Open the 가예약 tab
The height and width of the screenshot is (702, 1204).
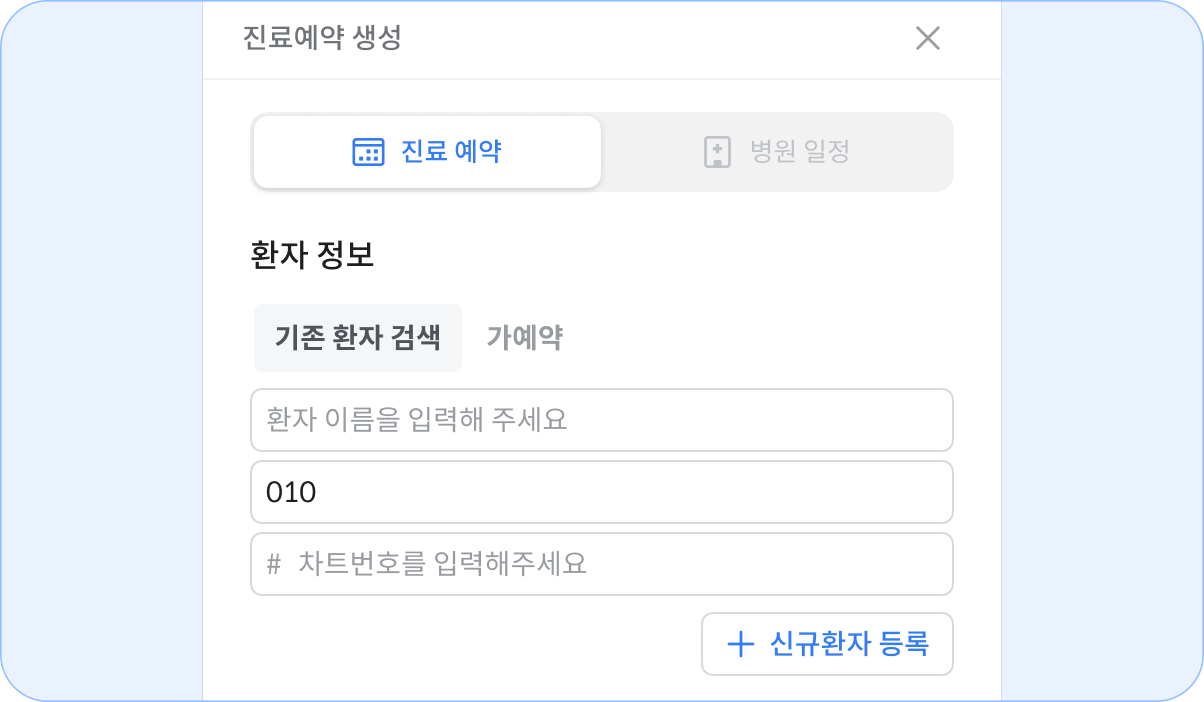coord(524,338)
